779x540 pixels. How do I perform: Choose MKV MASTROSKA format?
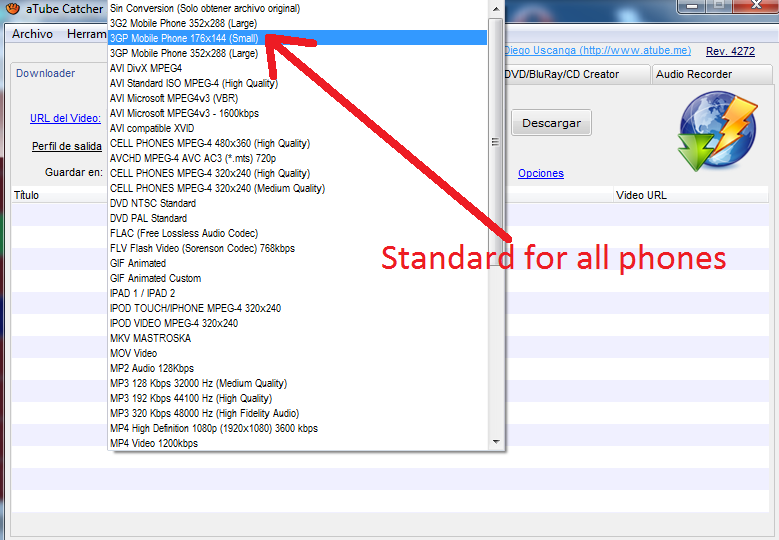coord(297,338)
